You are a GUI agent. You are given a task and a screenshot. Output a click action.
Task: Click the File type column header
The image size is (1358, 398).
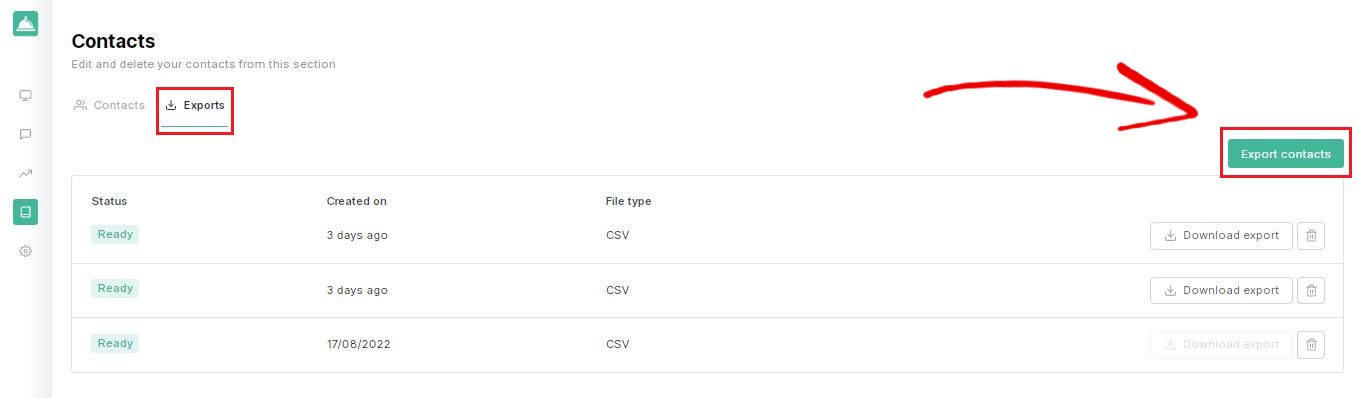pos(628,201)
